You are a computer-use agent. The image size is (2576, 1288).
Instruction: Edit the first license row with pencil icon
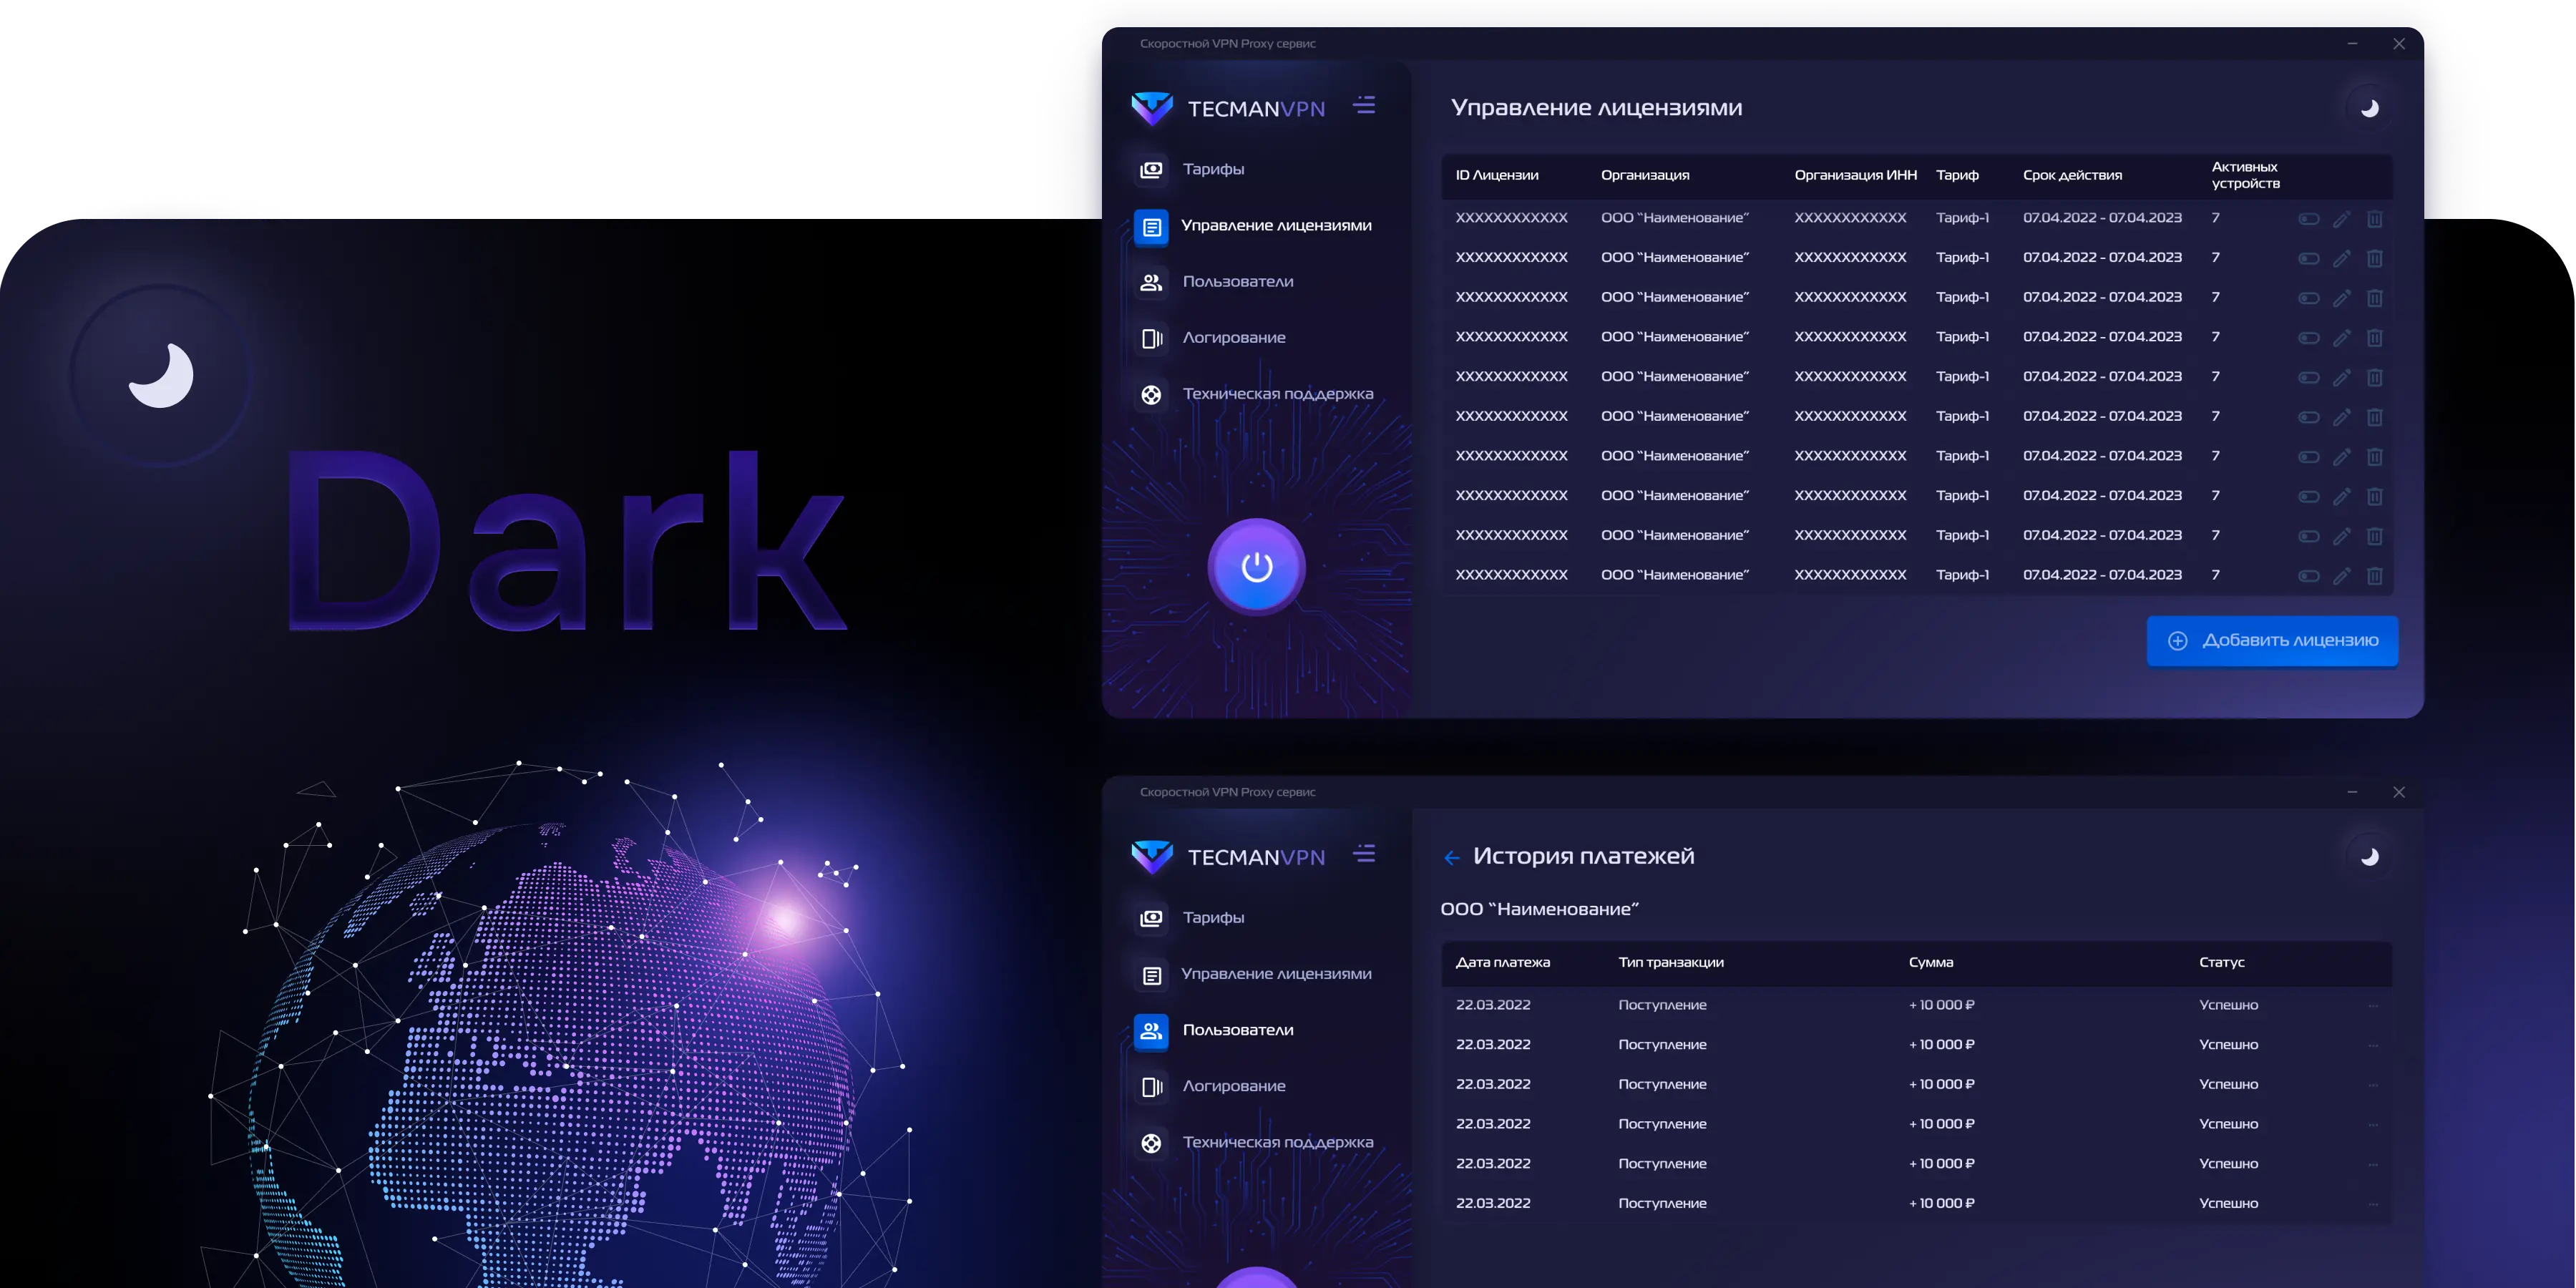[x=2341, y=219]
